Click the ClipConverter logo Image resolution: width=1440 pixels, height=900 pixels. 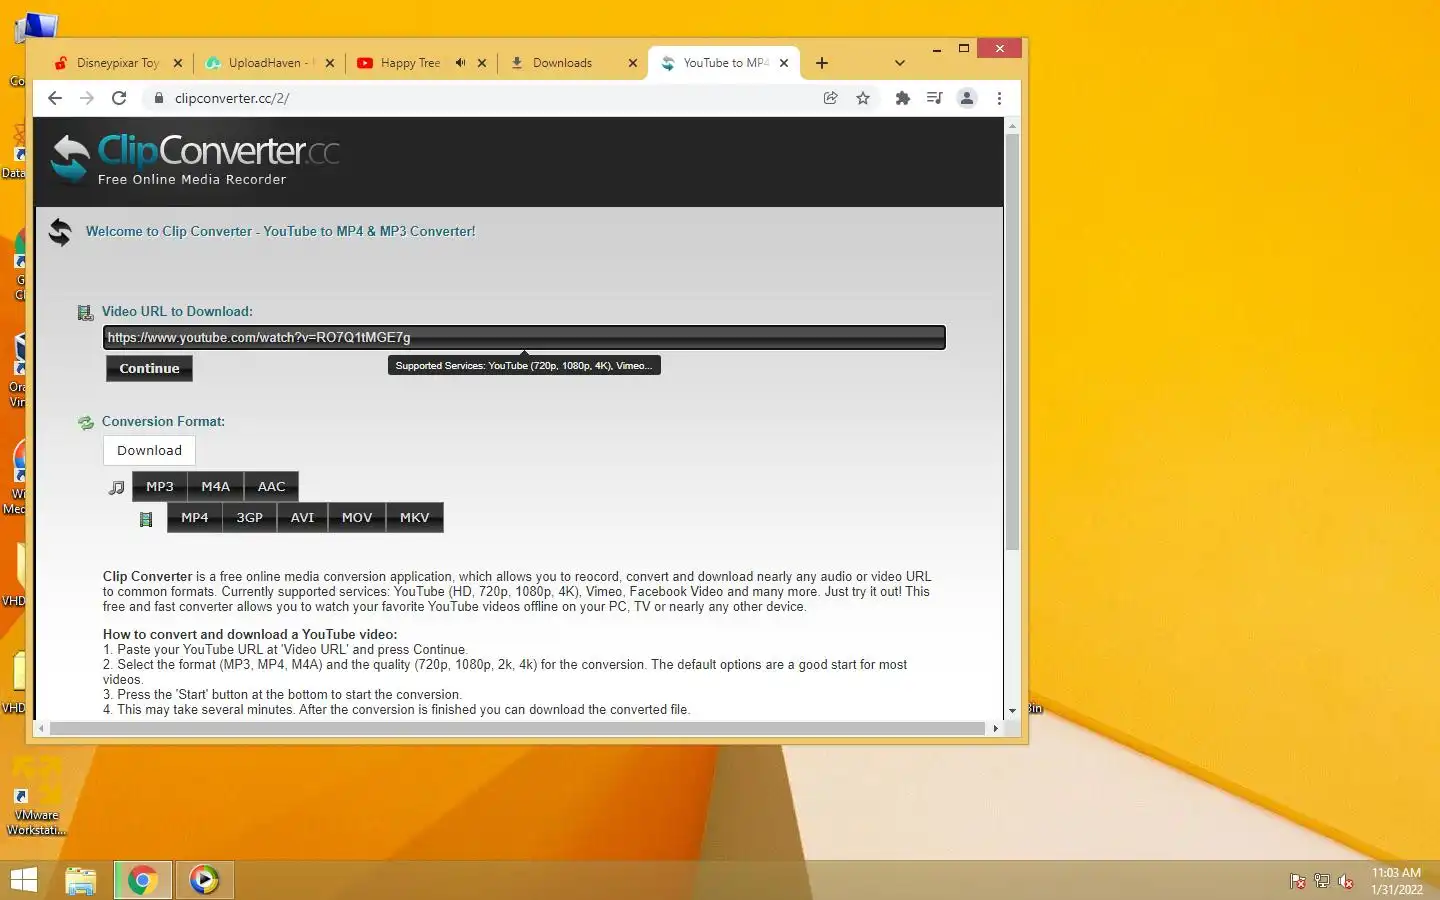click(x=195, y=159)
